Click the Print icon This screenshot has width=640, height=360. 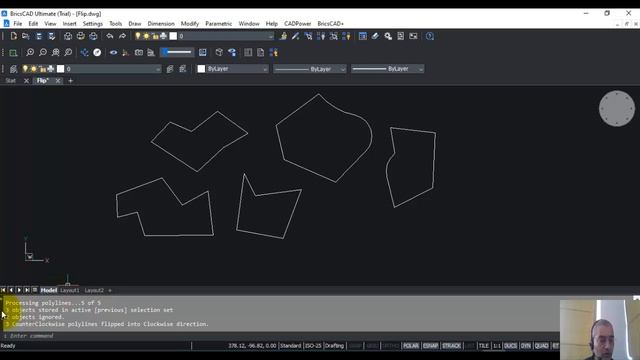click(x=80, y=36)
